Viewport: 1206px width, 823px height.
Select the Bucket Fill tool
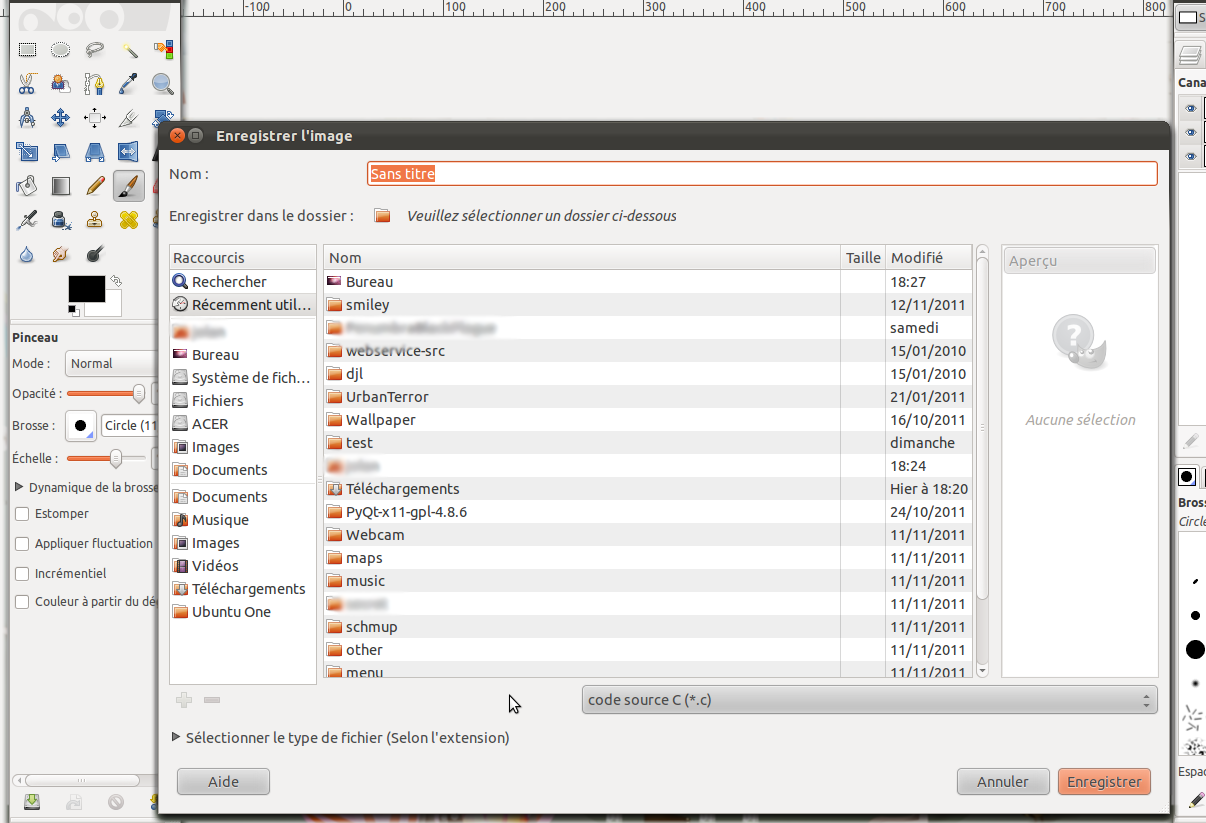click(x=28, y=186)
